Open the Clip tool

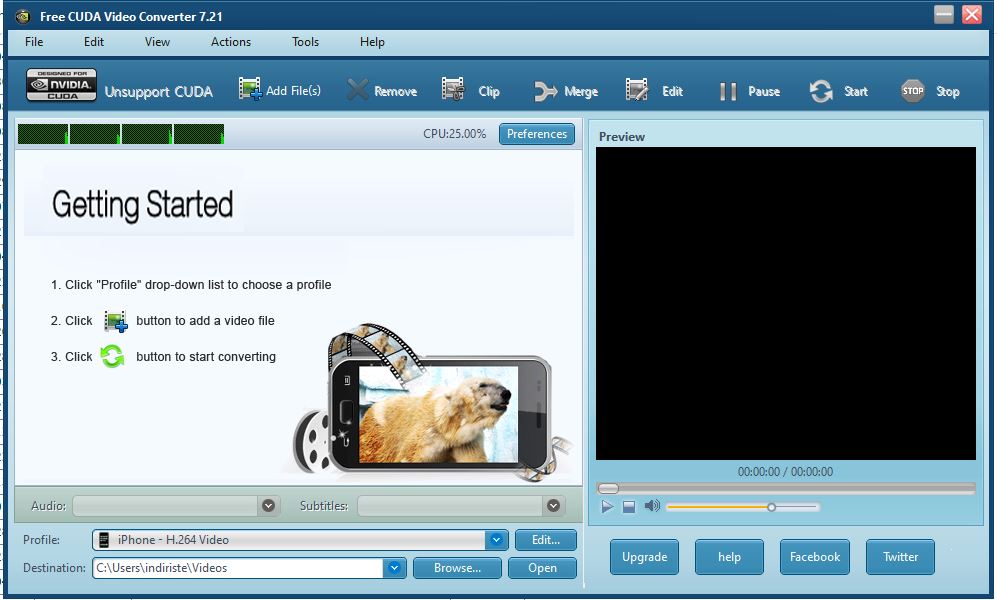(x=471, y=90)
